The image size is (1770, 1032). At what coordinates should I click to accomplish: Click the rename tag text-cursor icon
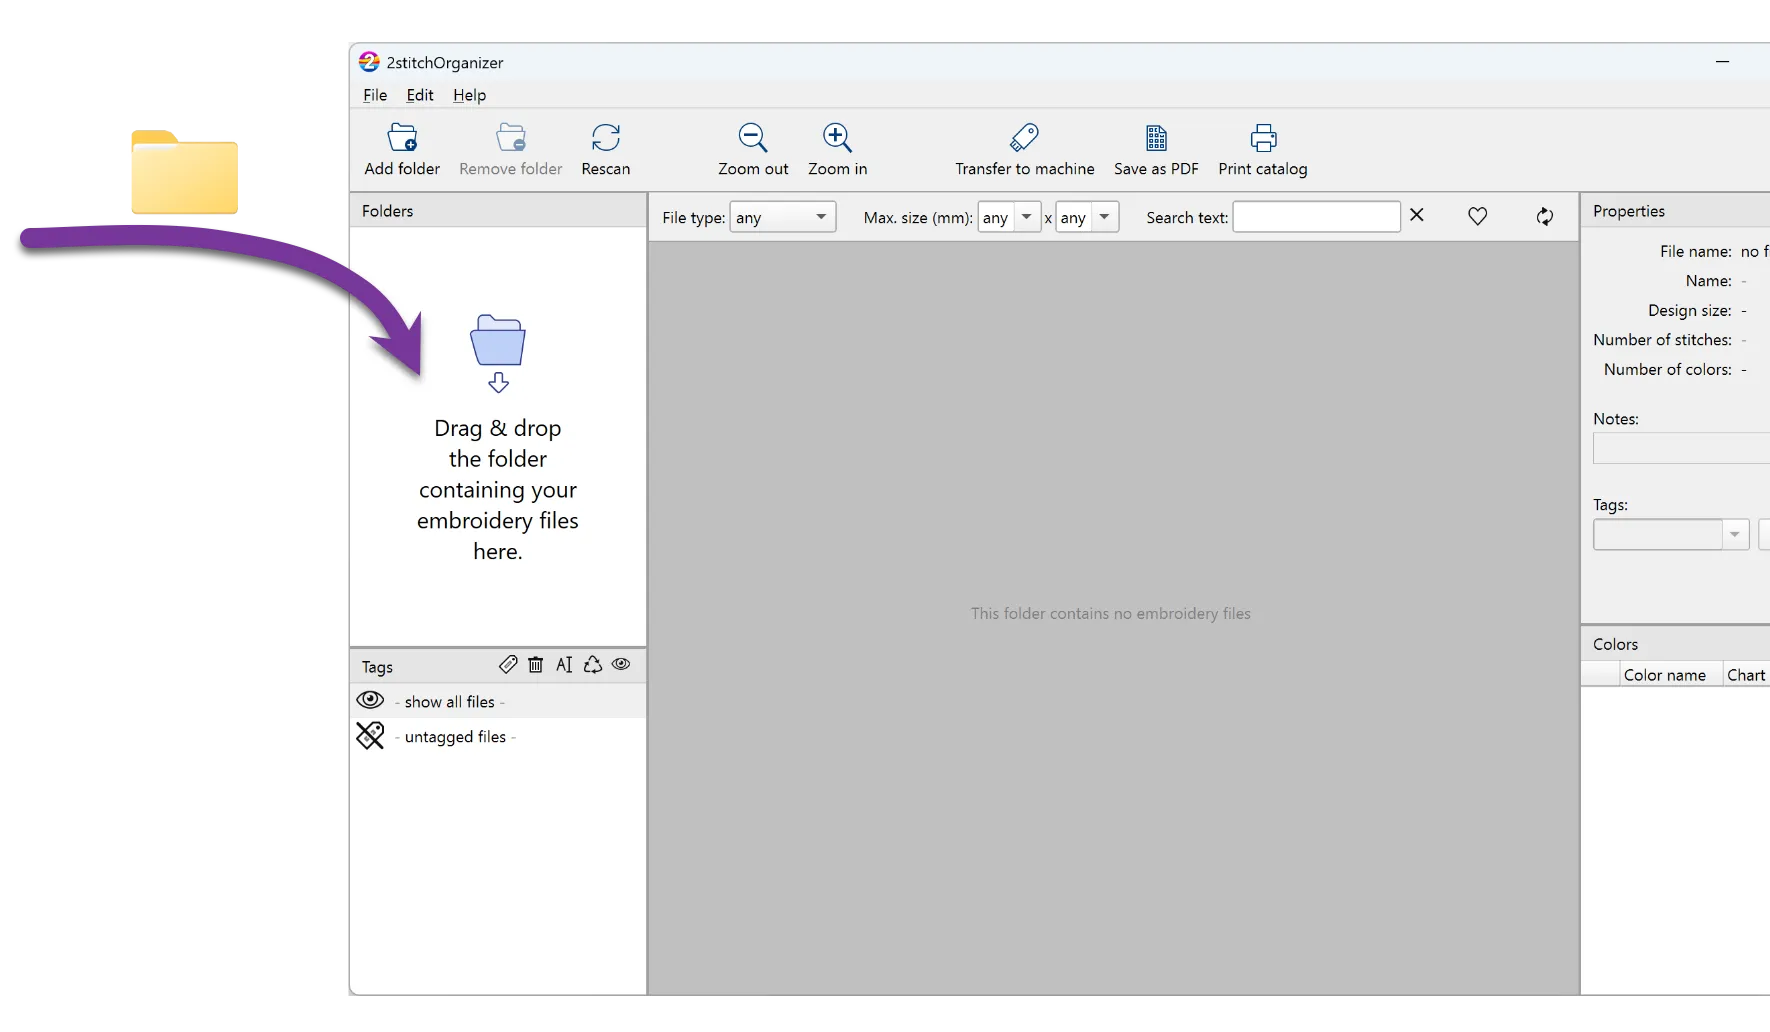click(x=564, y=664)
